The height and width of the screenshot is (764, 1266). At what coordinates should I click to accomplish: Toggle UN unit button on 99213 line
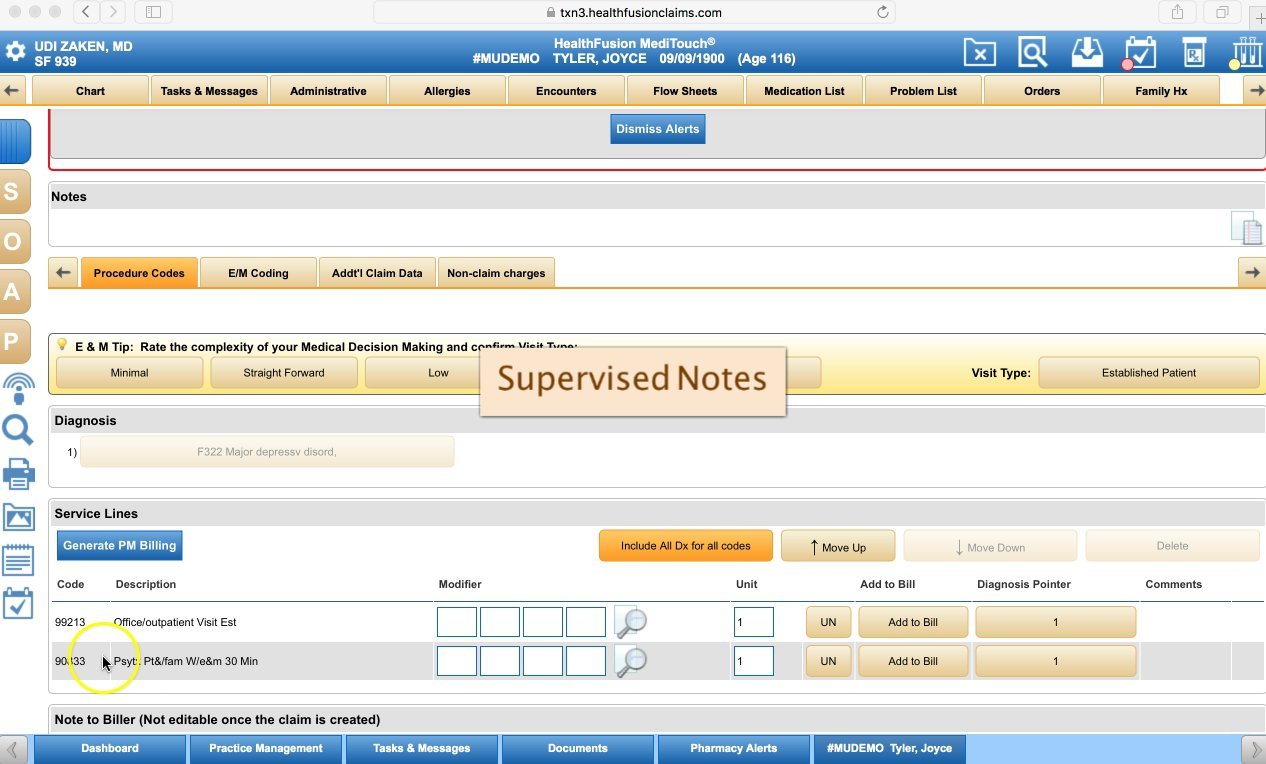coord(827,621)
